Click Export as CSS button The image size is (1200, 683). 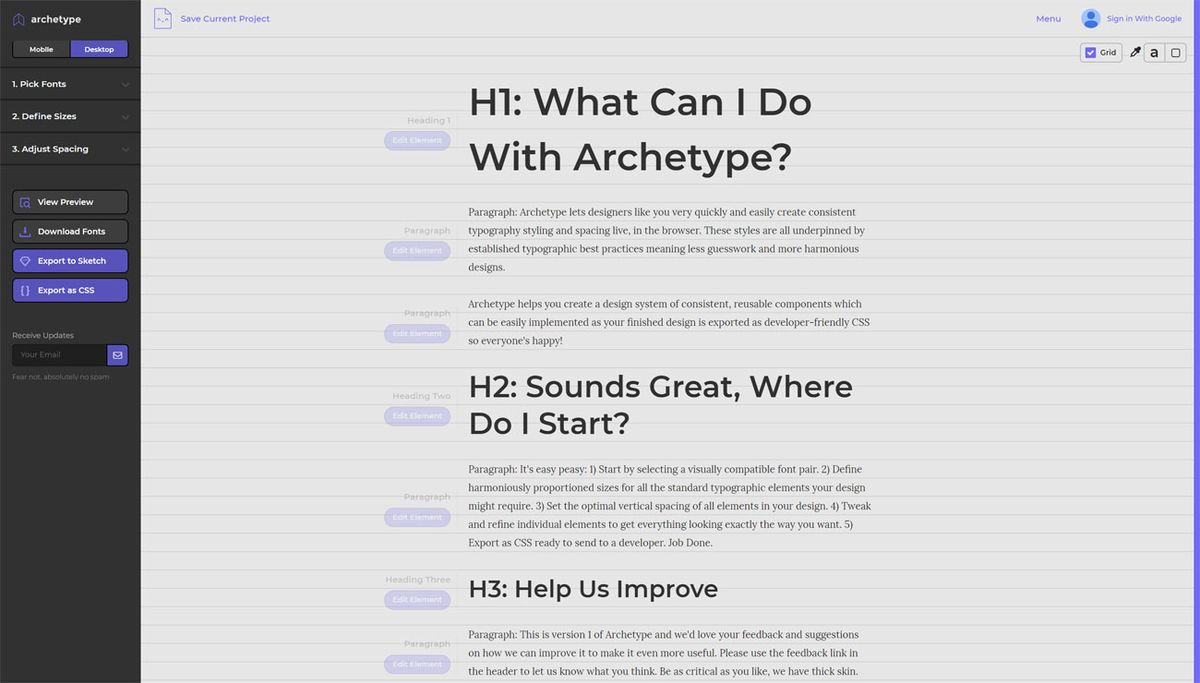pos(69,290)
